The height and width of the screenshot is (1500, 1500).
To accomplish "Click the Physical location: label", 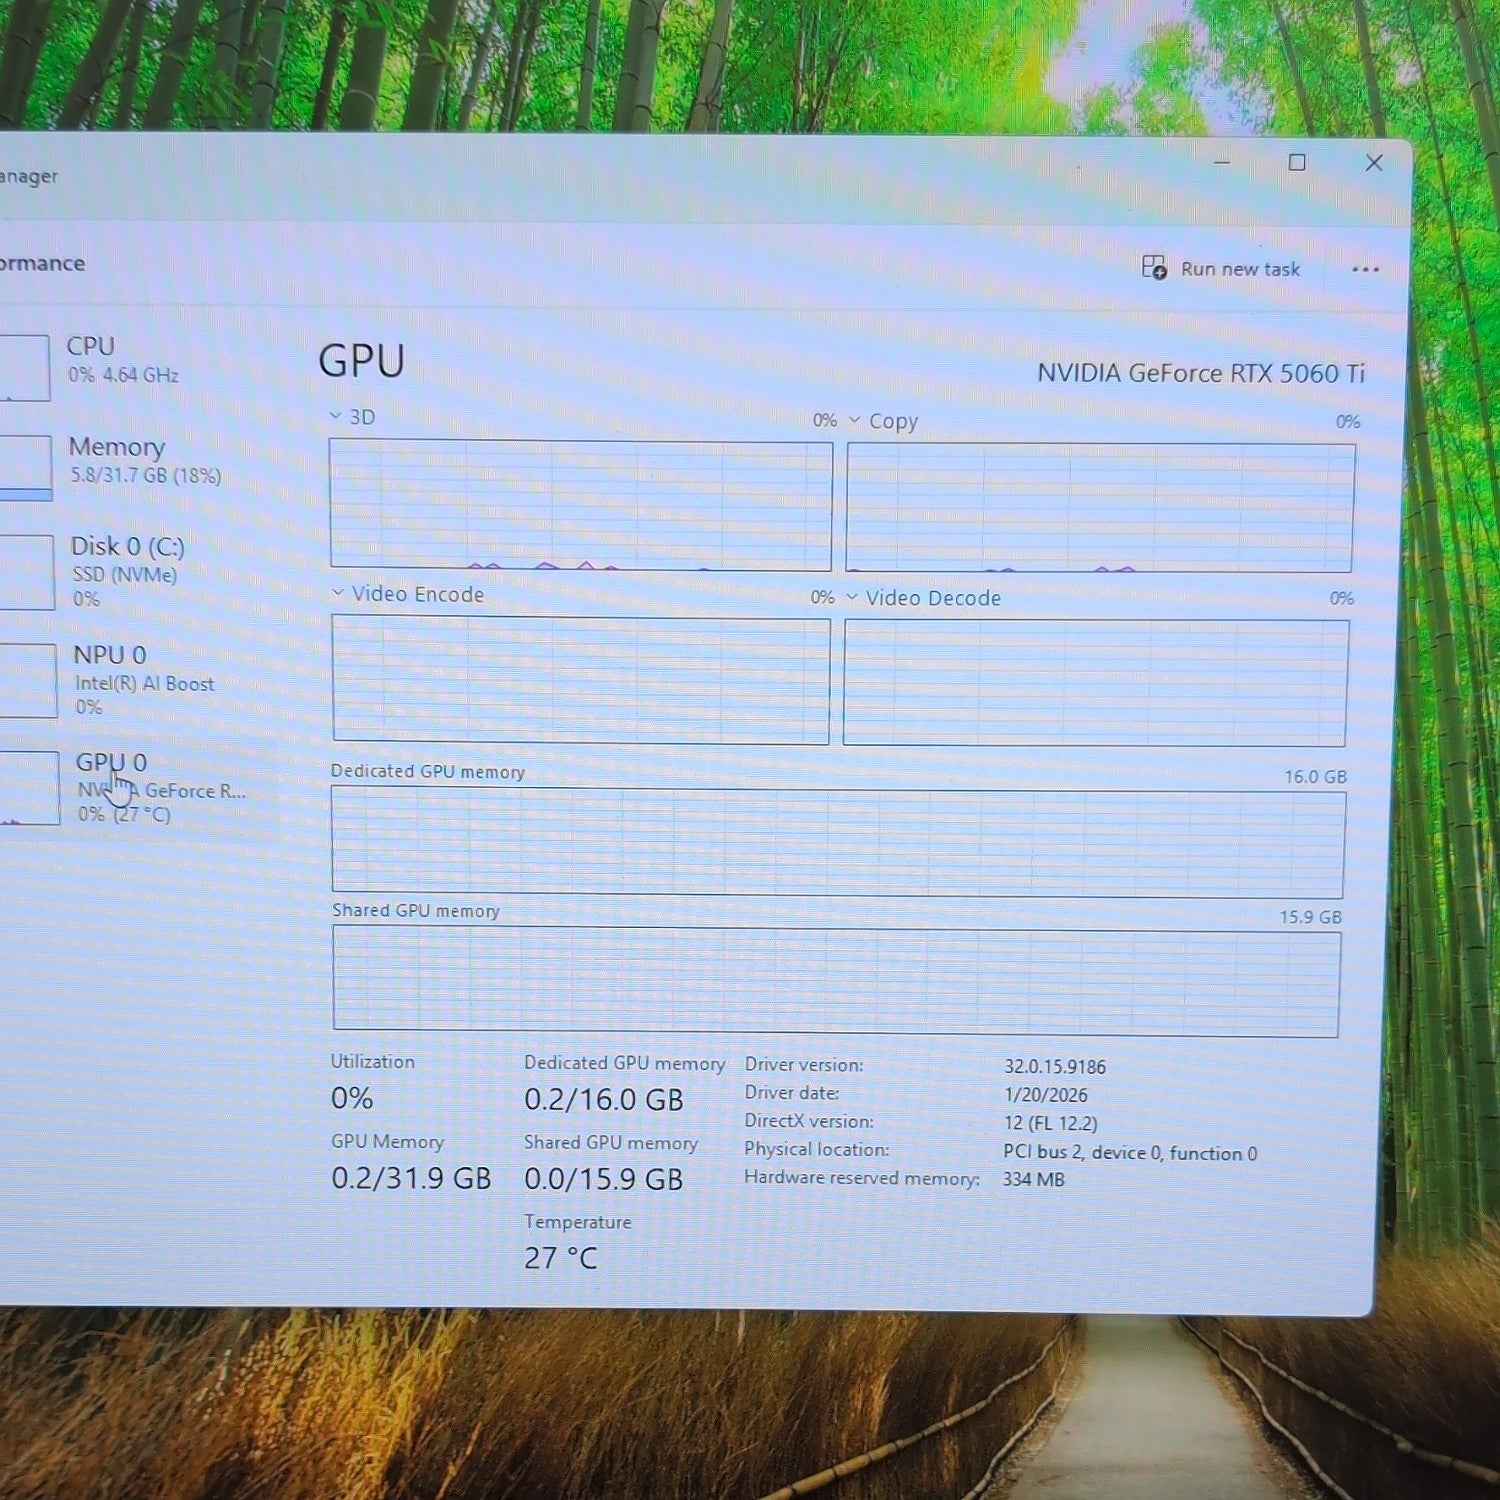I will pyautogui.click(x=817, y=1150).
